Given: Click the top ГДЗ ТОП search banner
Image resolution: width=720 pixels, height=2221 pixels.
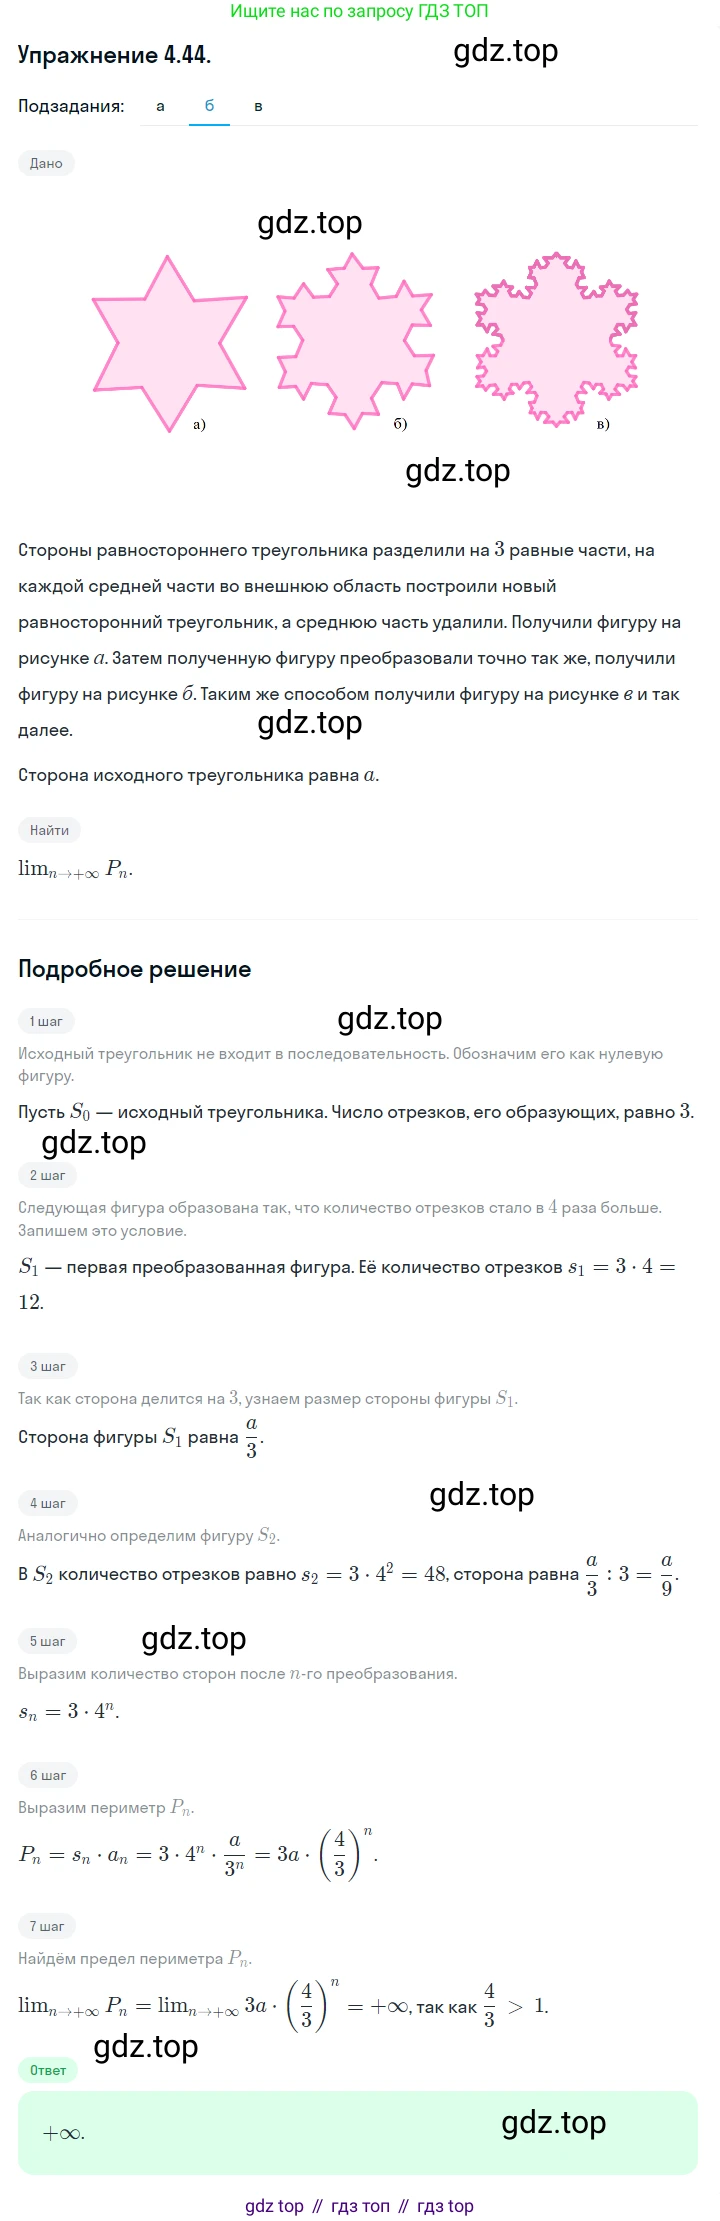Looking at the screenshot, I should [359, 11].
